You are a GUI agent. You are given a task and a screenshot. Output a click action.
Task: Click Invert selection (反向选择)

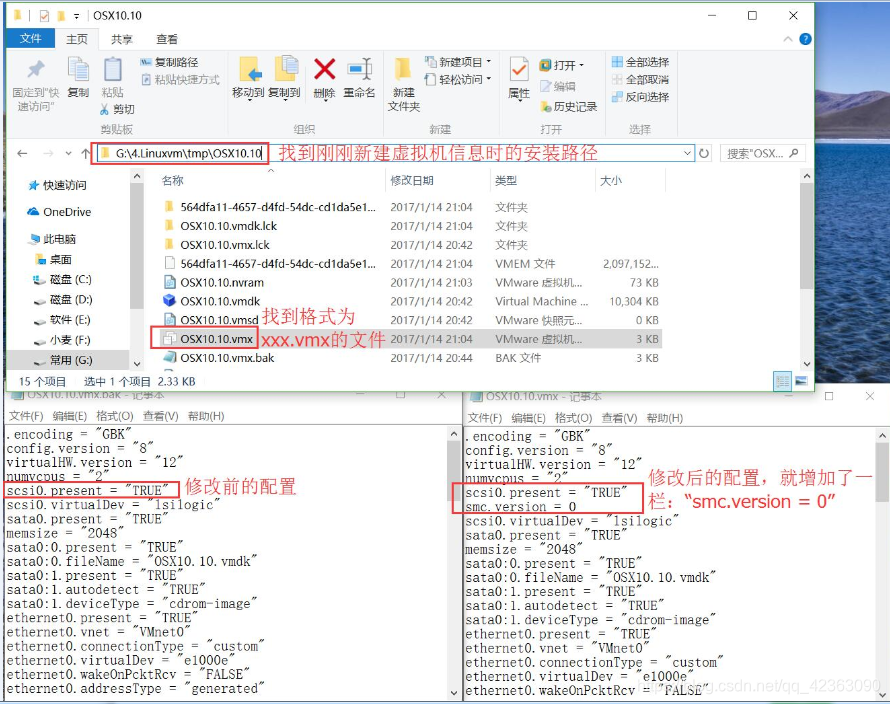[x=640, y=97]
